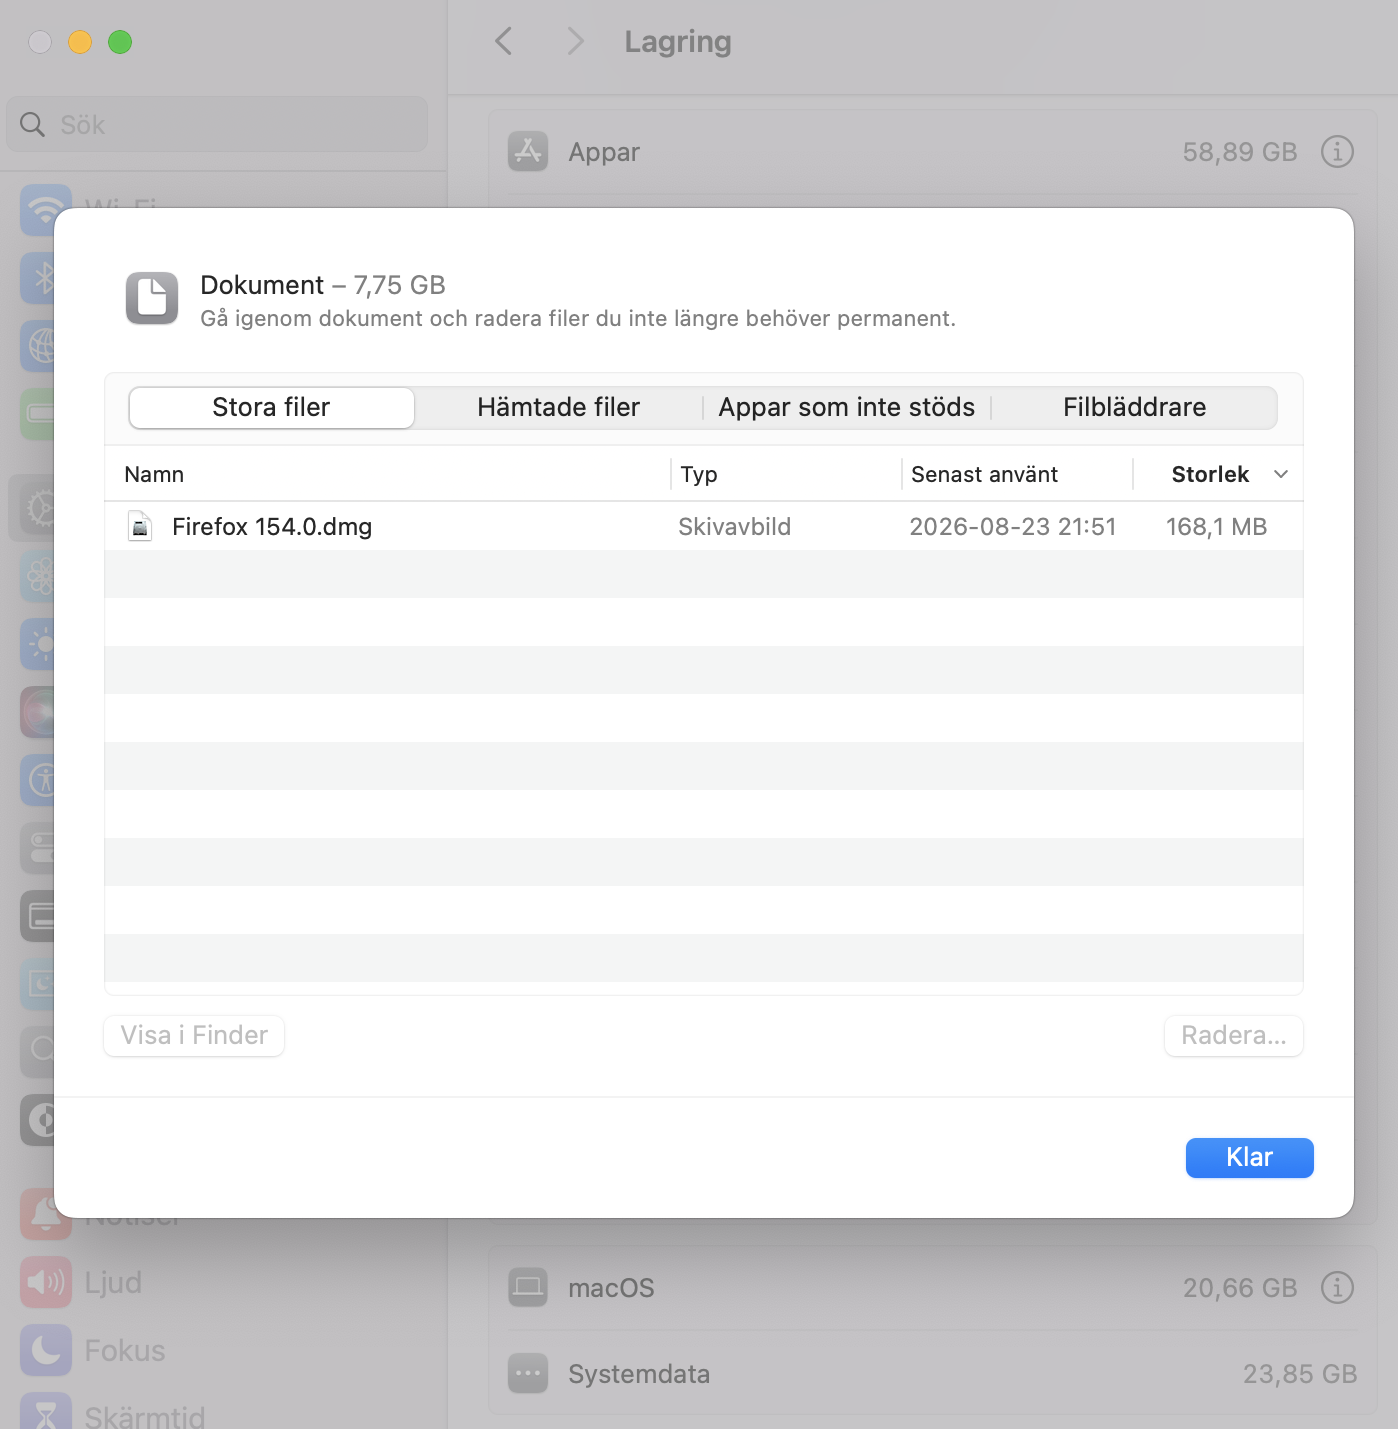Click the magnifying glass search icon

click(x=33, y=124)
